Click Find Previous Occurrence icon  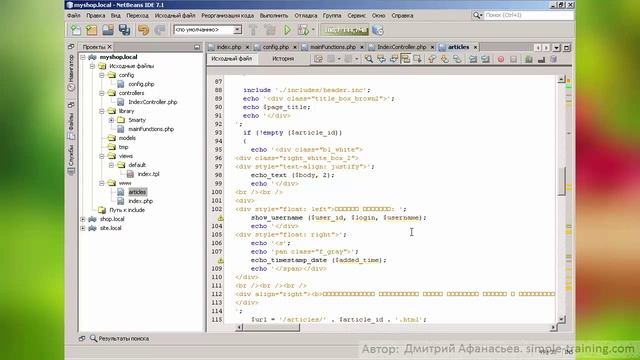381,59
